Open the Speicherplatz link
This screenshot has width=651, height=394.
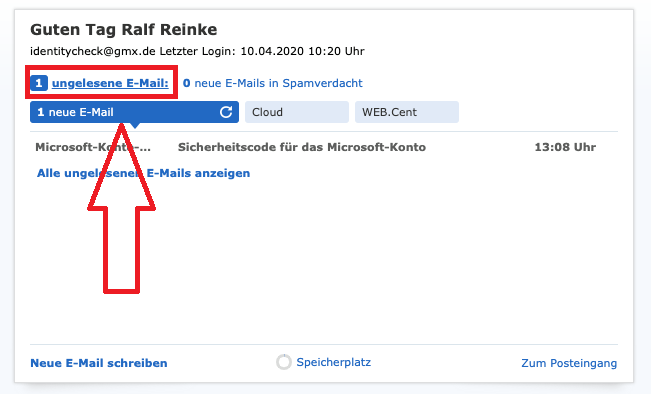tap(334, 362)
